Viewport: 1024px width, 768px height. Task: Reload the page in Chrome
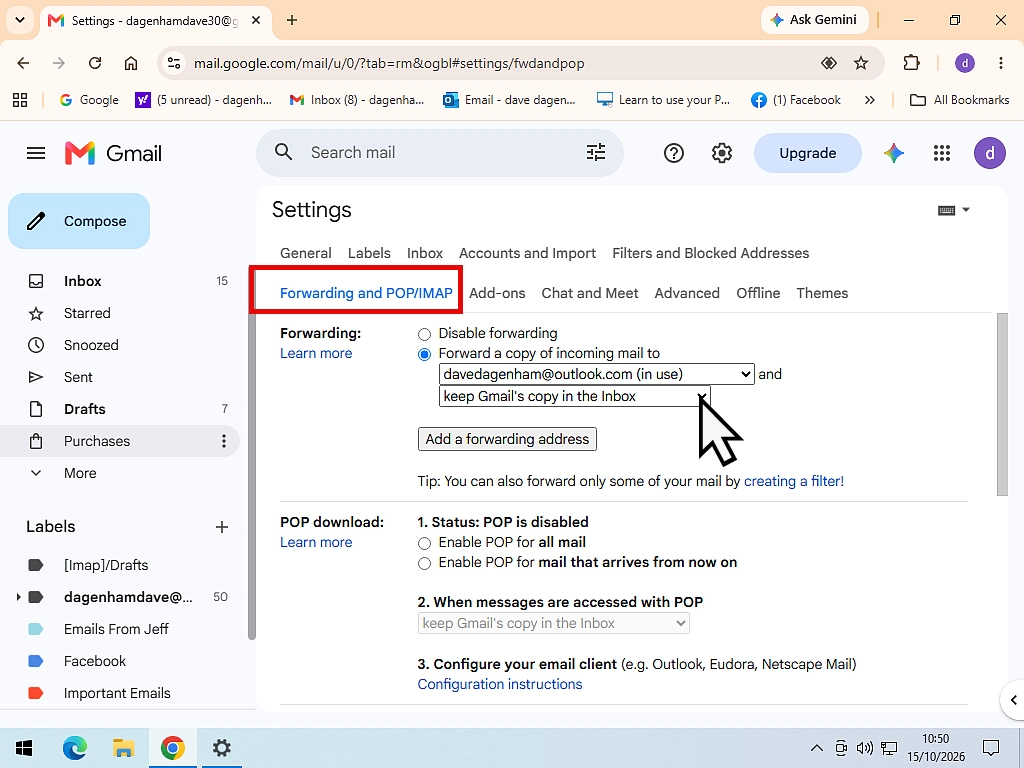pyautogui.click(x=95, y=63)
